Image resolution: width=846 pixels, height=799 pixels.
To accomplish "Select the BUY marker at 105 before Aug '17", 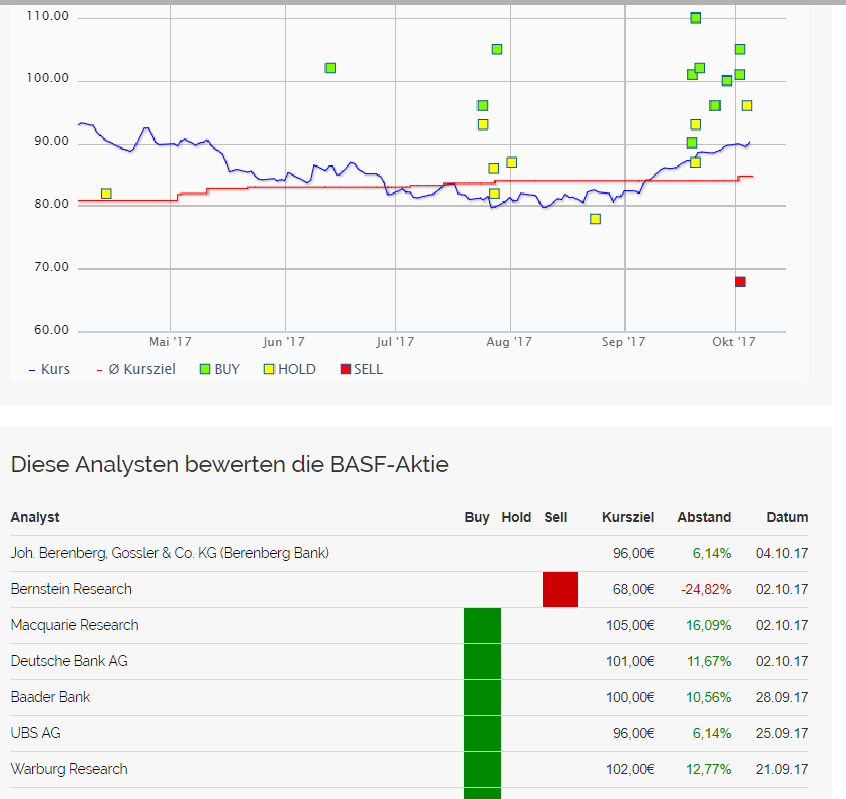I will tap(497, 49).
